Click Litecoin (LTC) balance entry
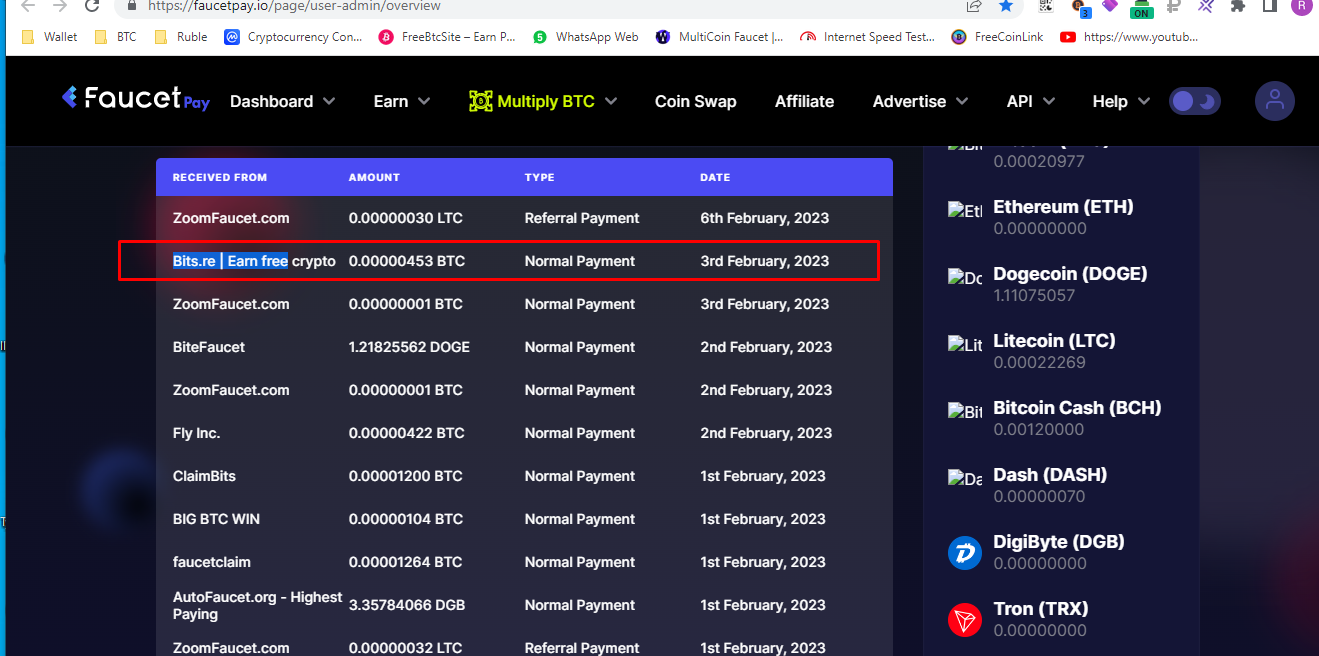Image resolution: width=1319 pixels, height=656 pixels. 1054,351
